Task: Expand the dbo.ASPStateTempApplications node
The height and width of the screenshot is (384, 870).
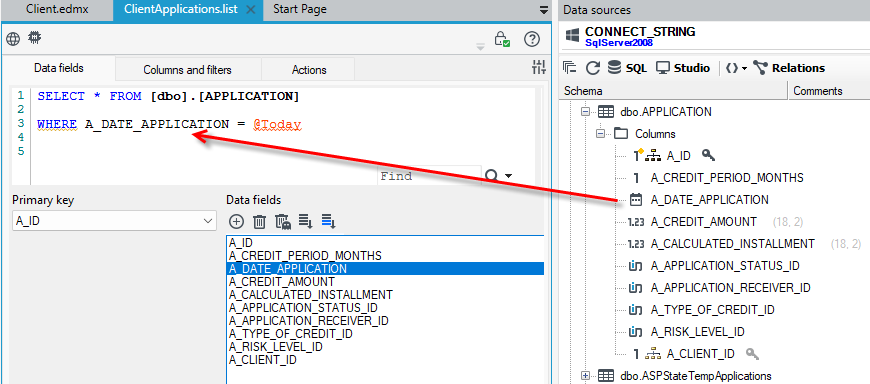Action: pos(585,376)
